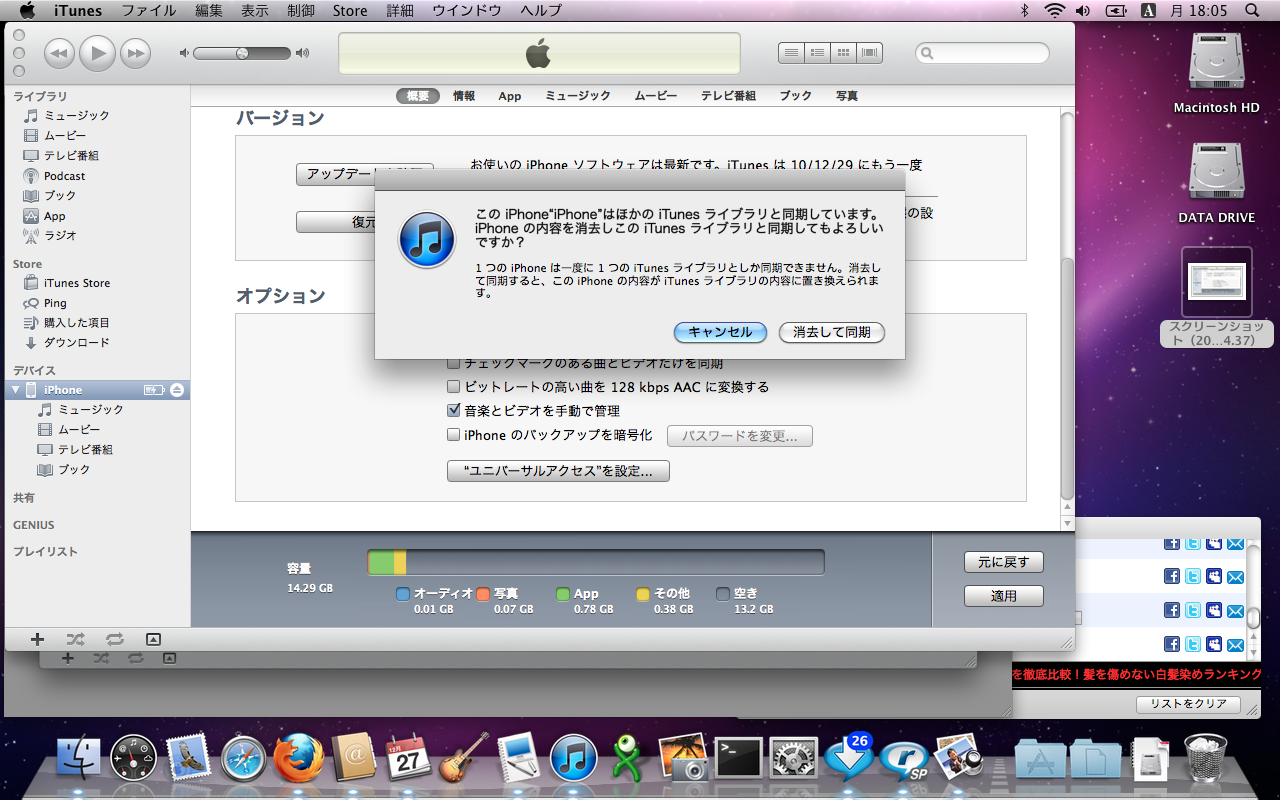
Task: Click the iPhone eject icon
Action: point(177,390)
